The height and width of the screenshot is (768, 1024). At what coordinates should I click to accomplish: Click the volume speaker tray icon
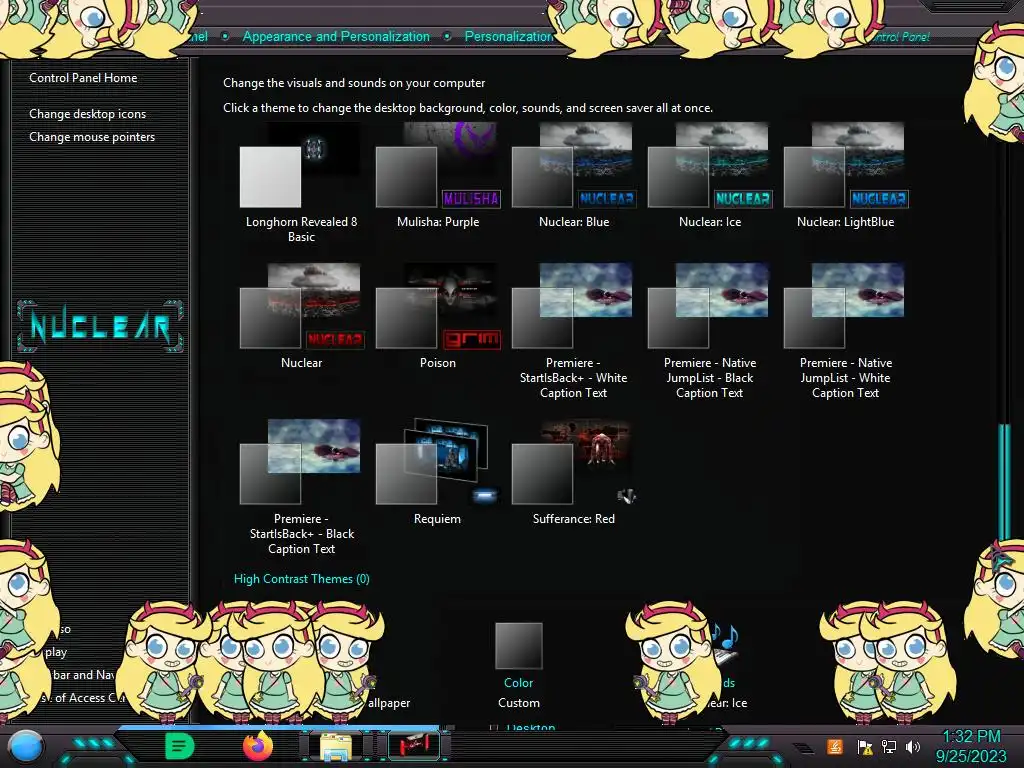(x=913, y=746)
